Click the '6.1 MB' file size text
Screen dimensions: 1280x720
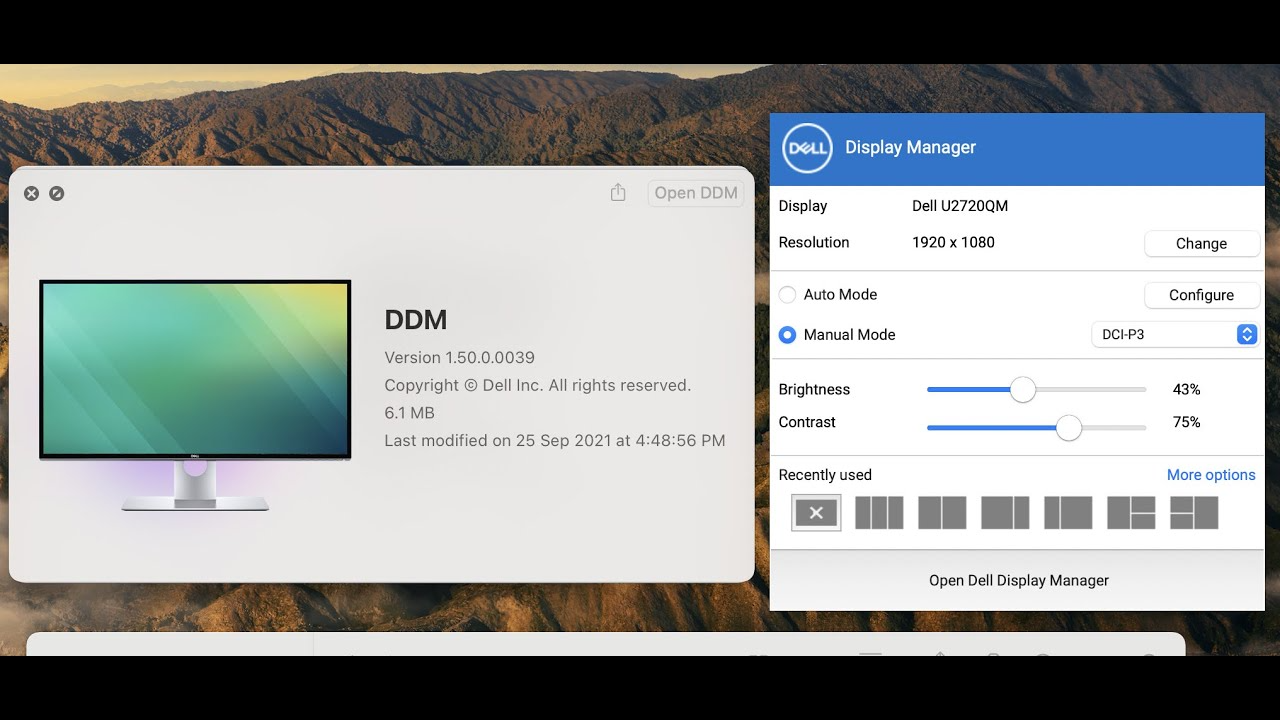(410, 412)
